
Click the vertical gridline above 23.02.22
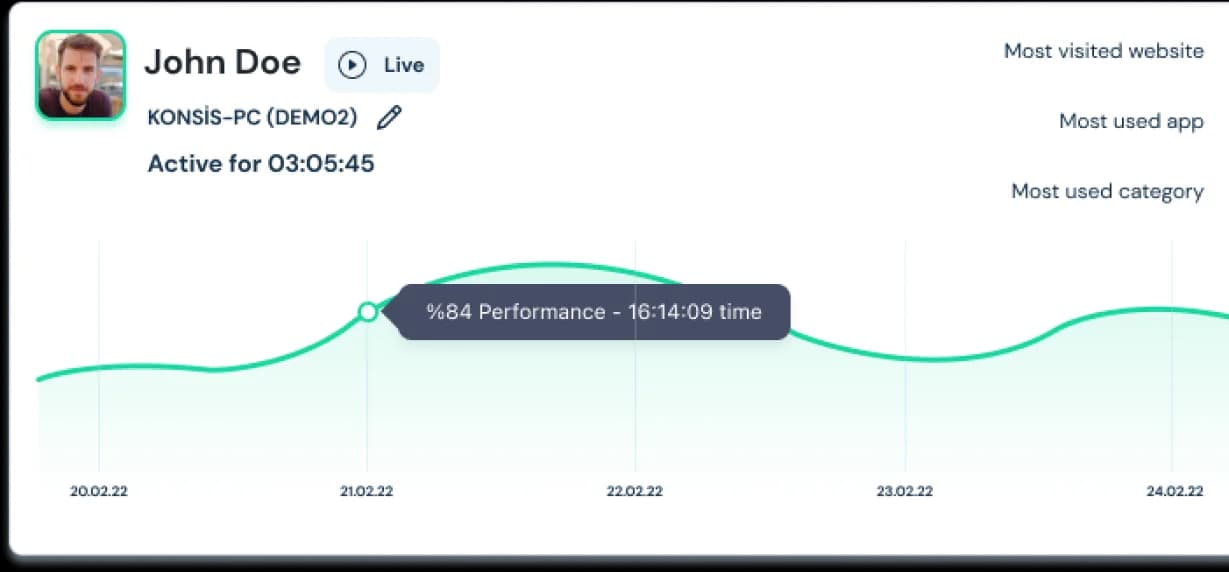pos(905,290)
